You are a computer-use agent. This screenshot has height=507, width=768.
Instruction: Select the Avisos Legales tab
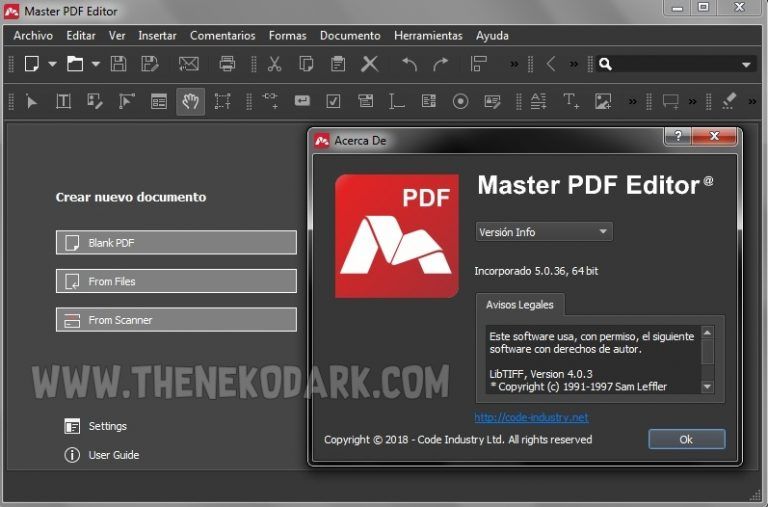[x=520, y=305]
